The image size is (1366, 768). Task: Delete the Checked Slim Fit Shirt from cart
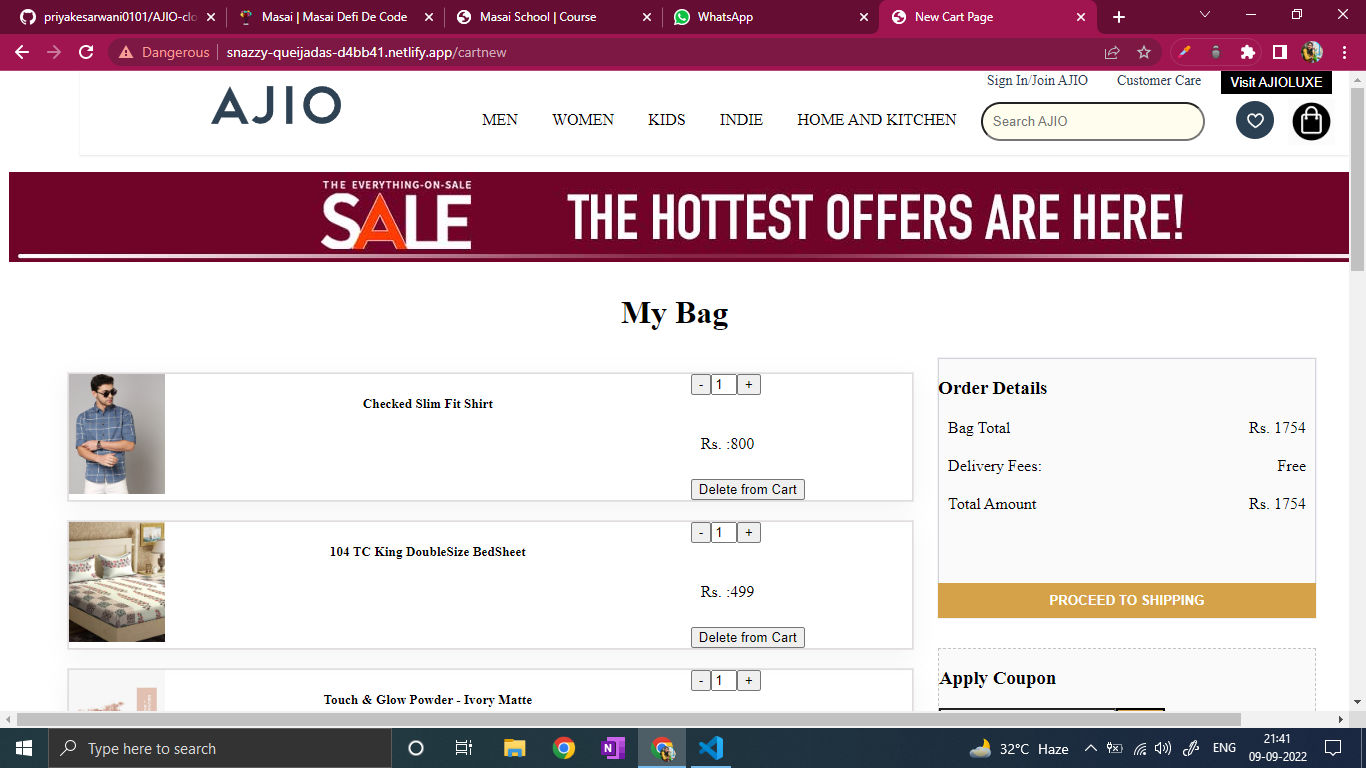747,489
